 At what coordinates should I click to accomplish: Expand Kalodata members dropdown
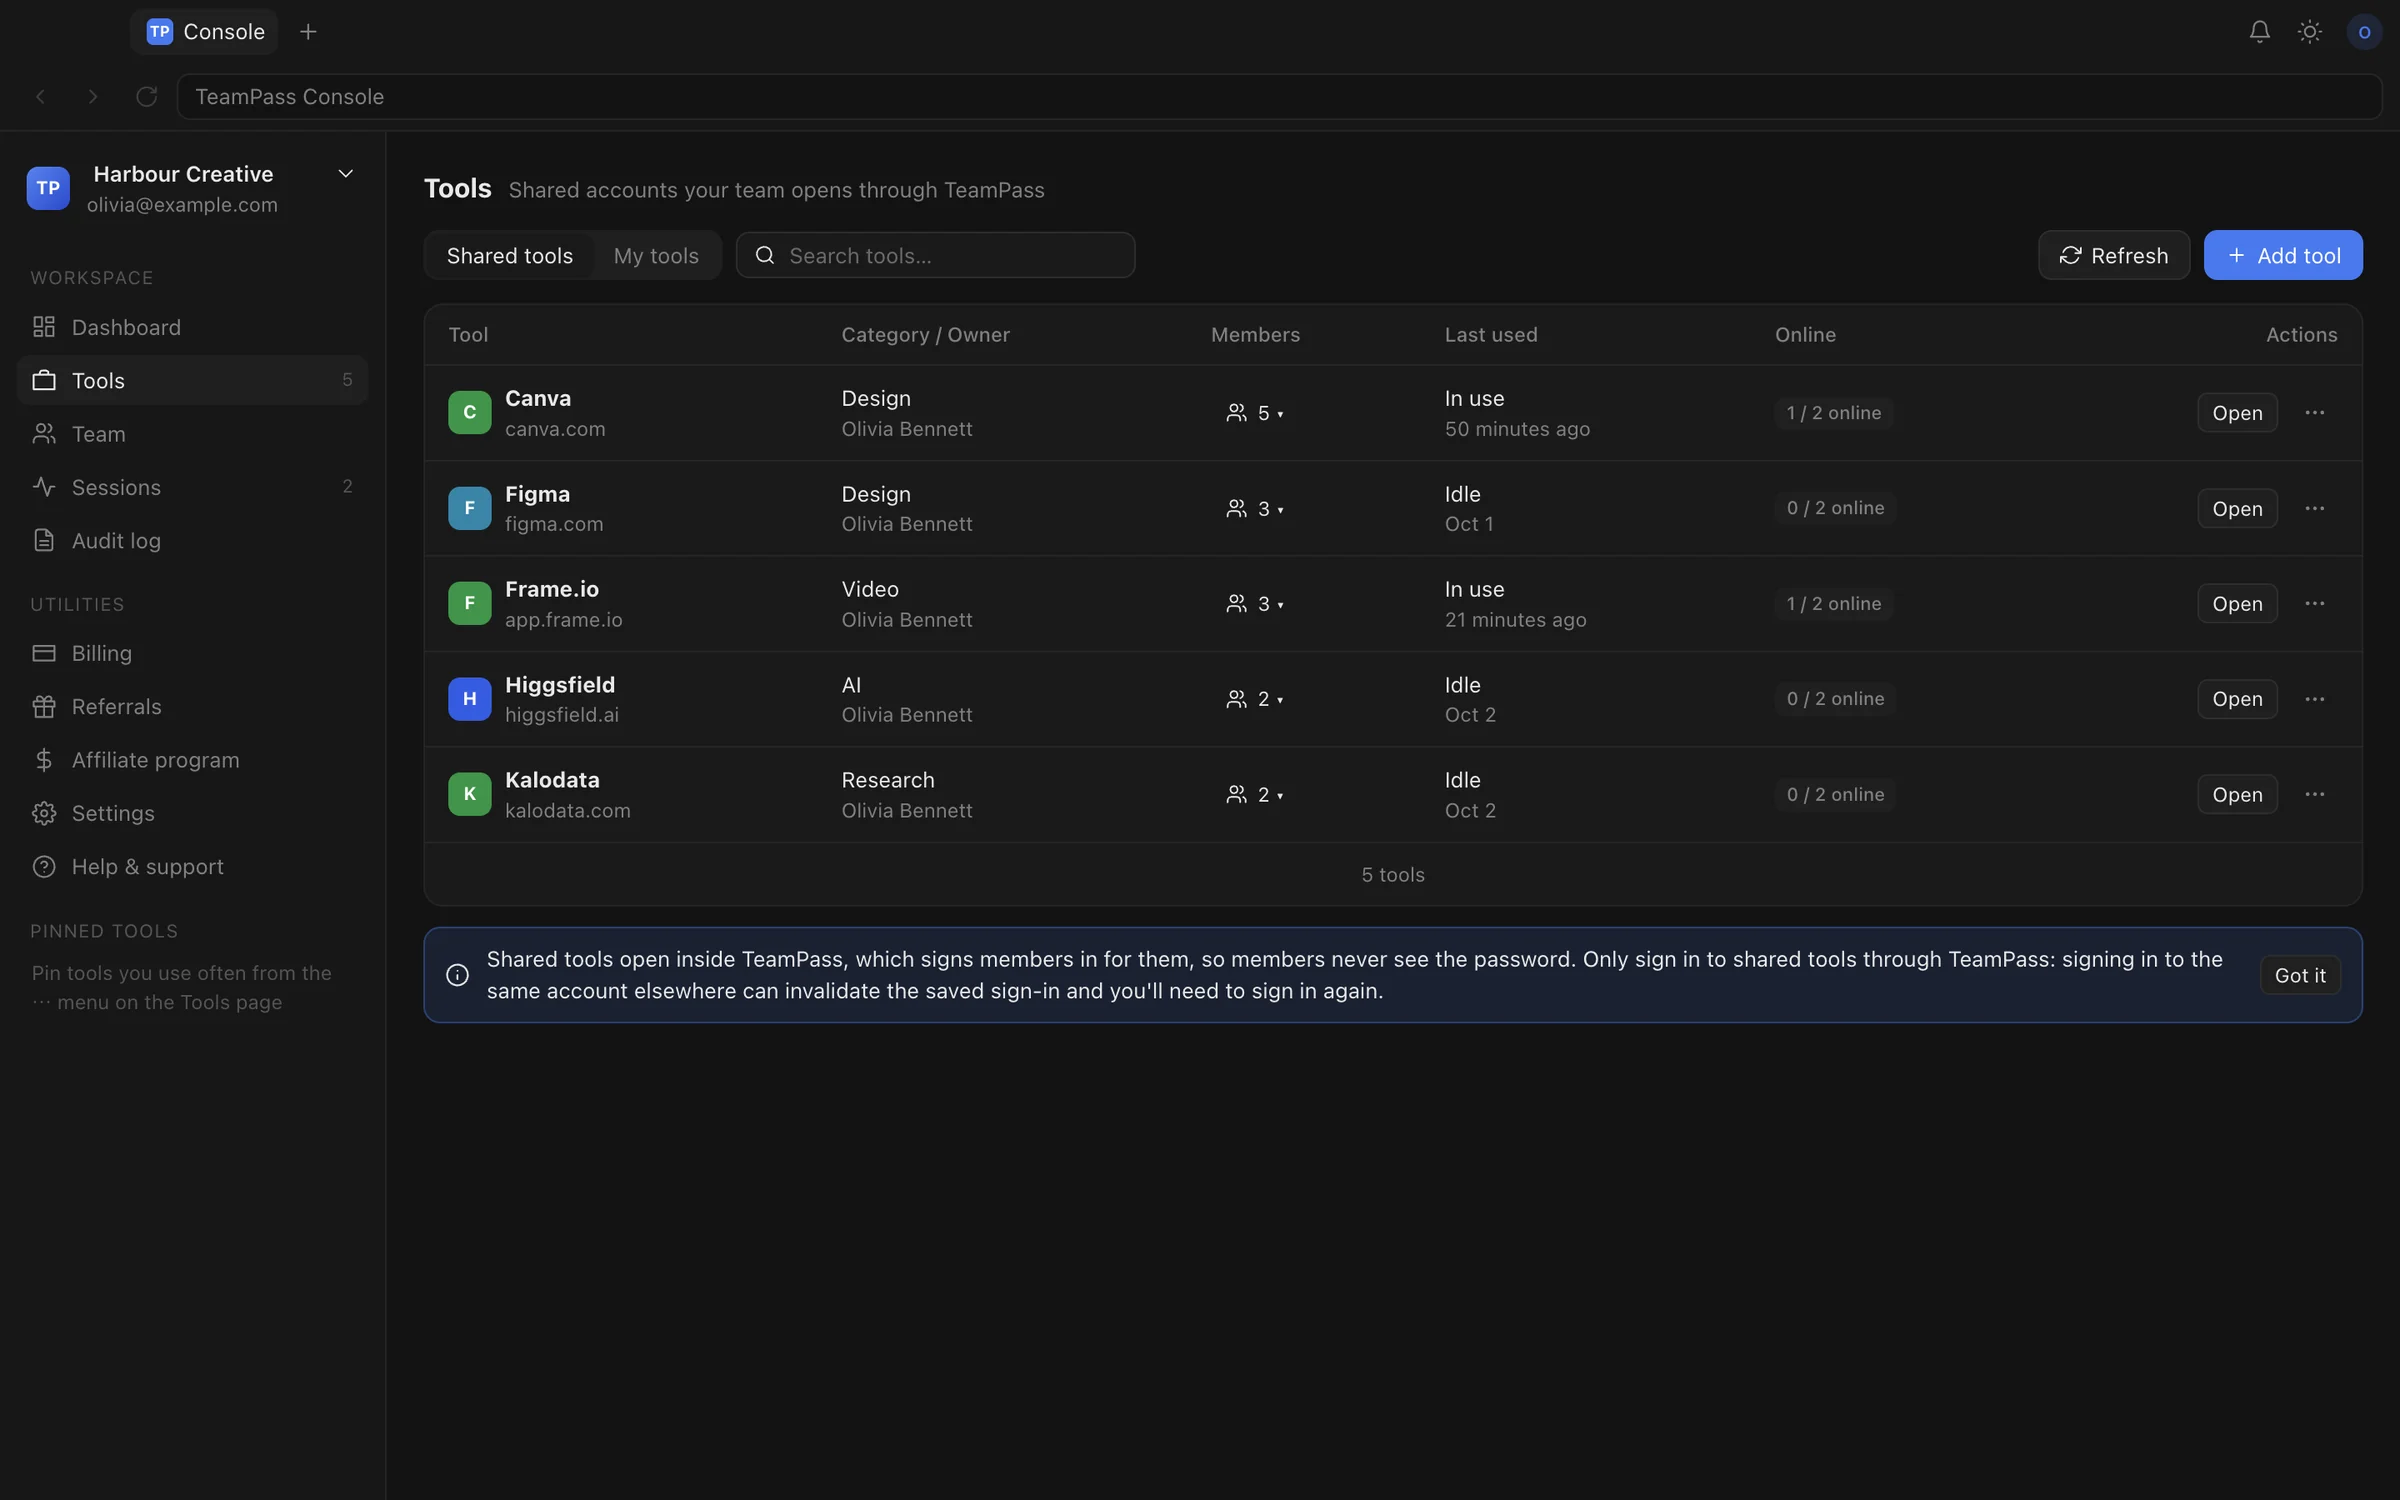[1255, 795]
